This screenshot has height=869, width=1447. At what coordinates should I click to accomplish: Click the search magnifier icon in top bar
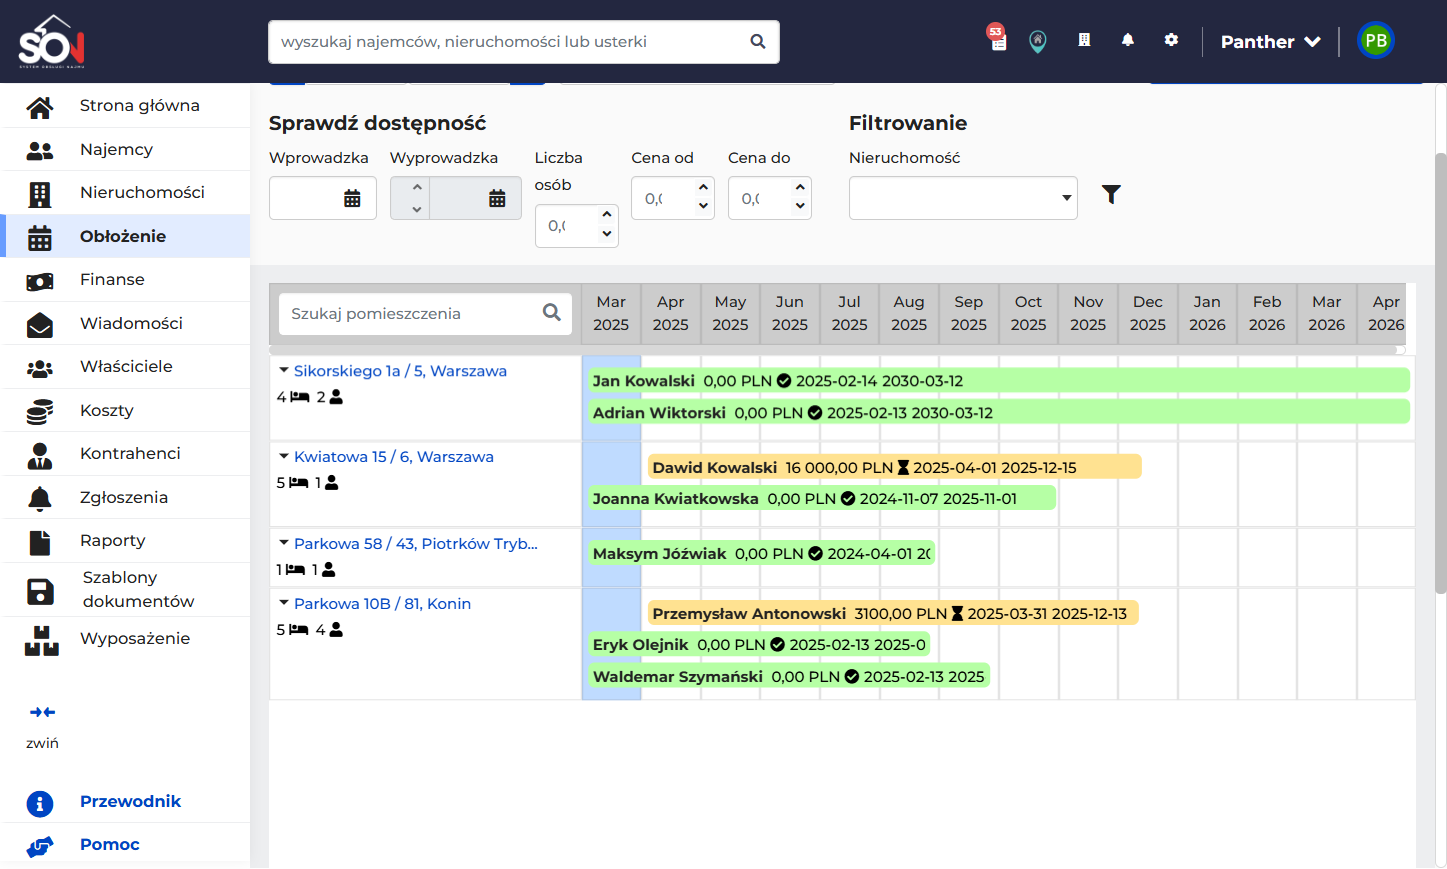(x=758, y=42)
